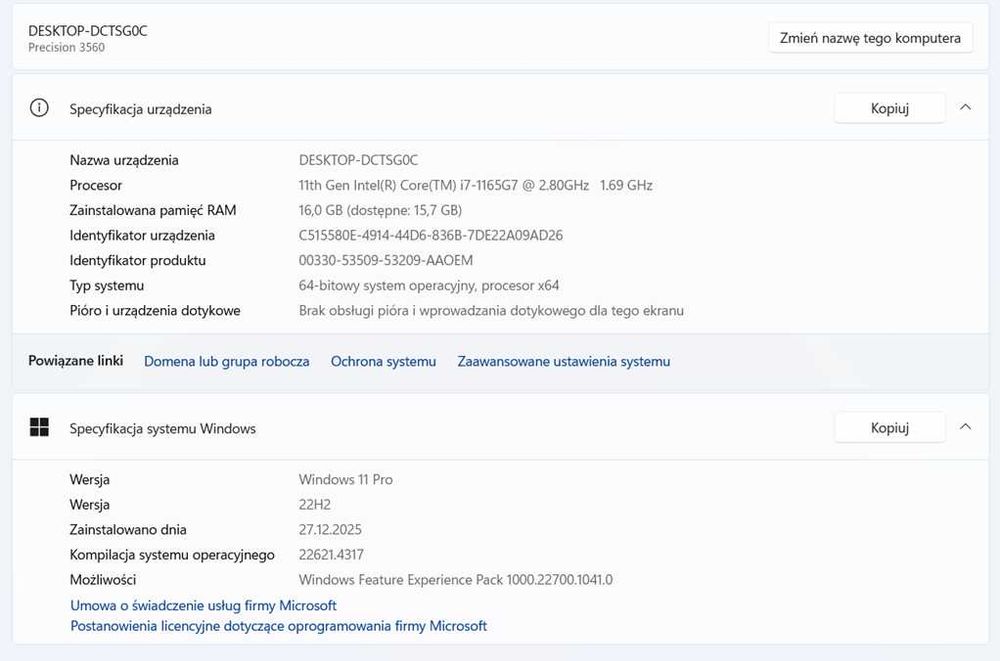1000x661 pixels.
Task: Click the Pióro i urządzenia dotykowe label
Action: click(x=155, y=311)
